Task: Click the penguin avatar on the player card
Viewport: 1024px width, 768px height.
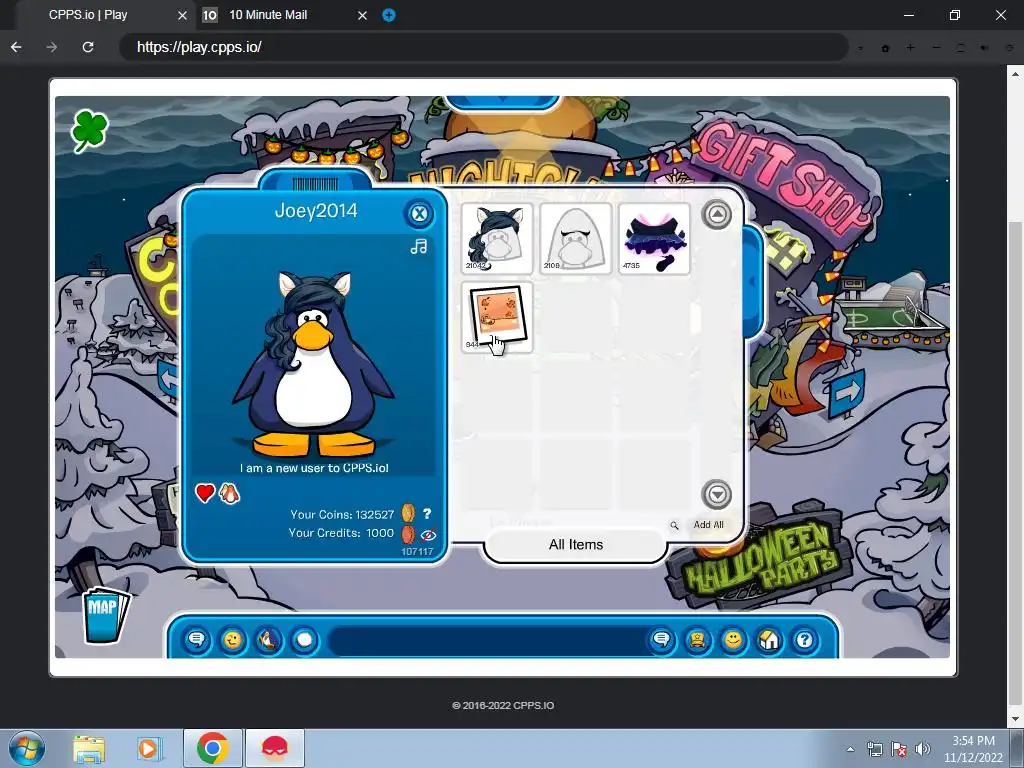Action: [313, 363]
